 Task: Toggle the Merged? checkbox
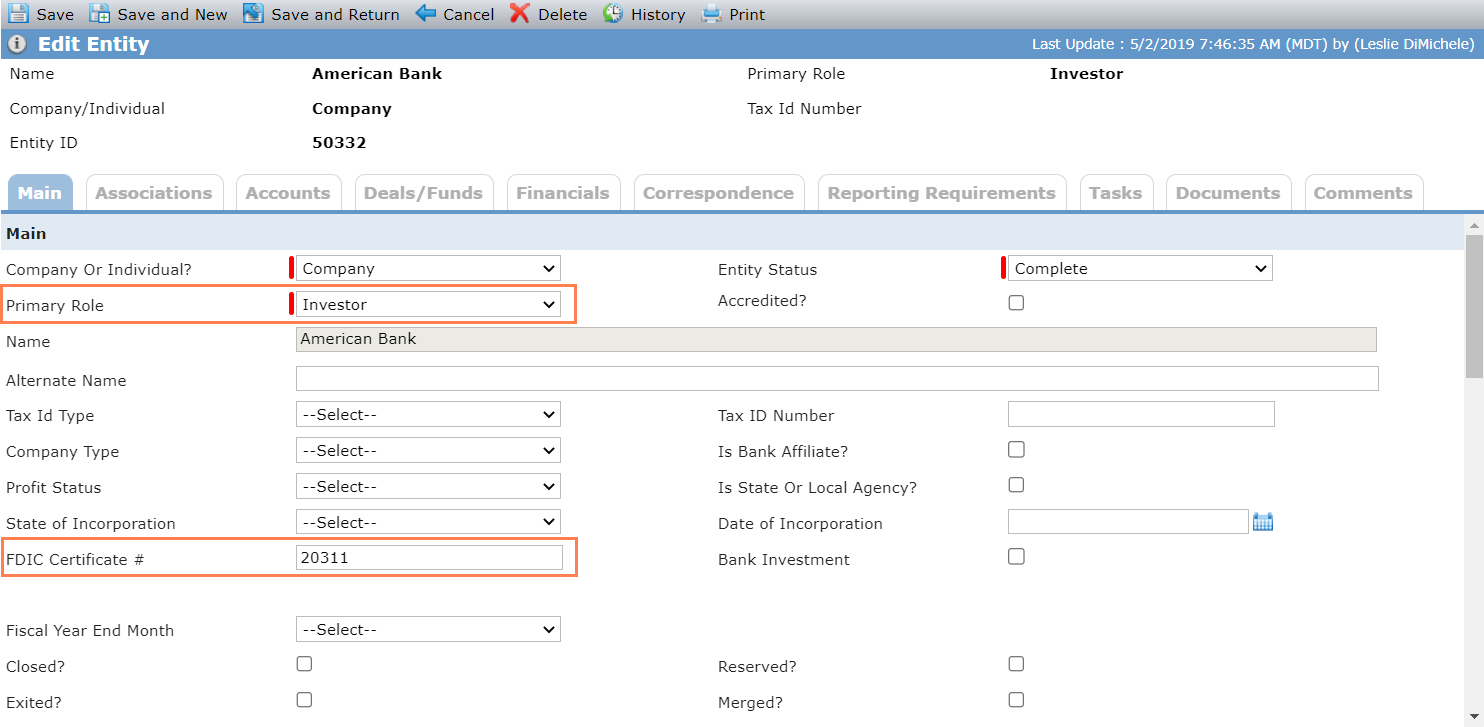(1016, 700)
